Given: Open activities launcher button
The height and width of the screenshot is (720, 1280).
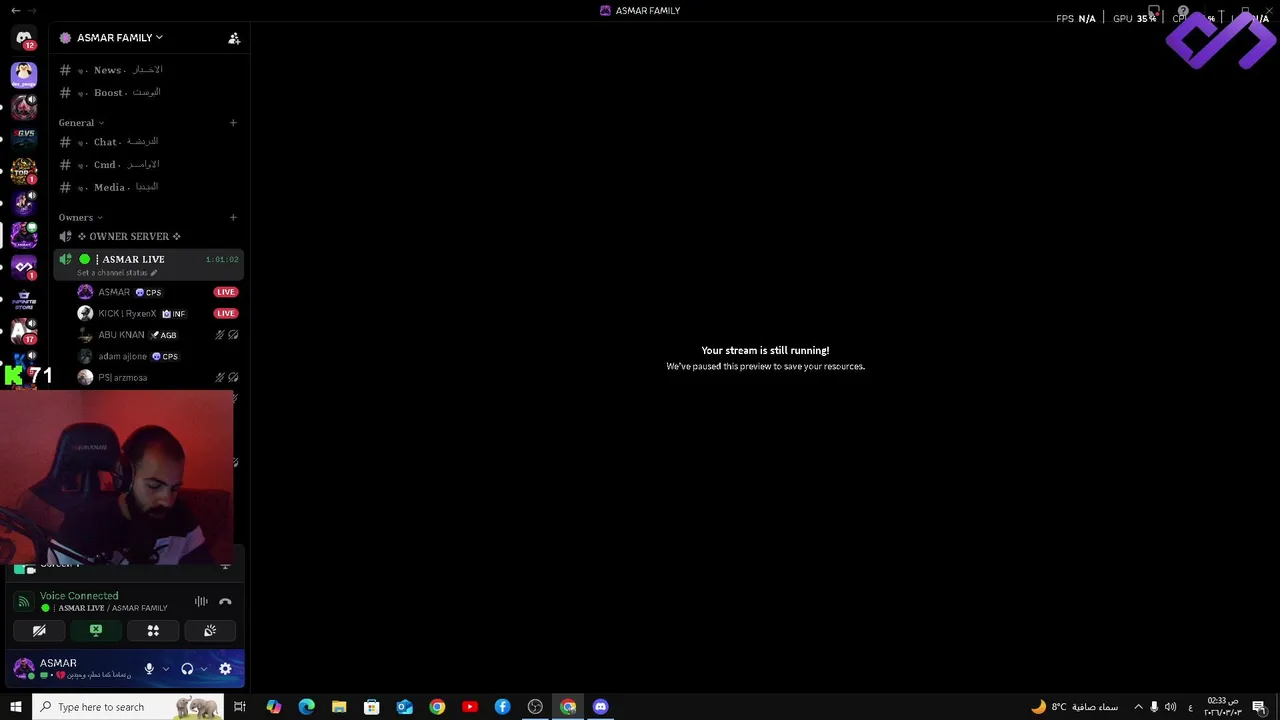Looking at the screenshot, I should point(153,631).
